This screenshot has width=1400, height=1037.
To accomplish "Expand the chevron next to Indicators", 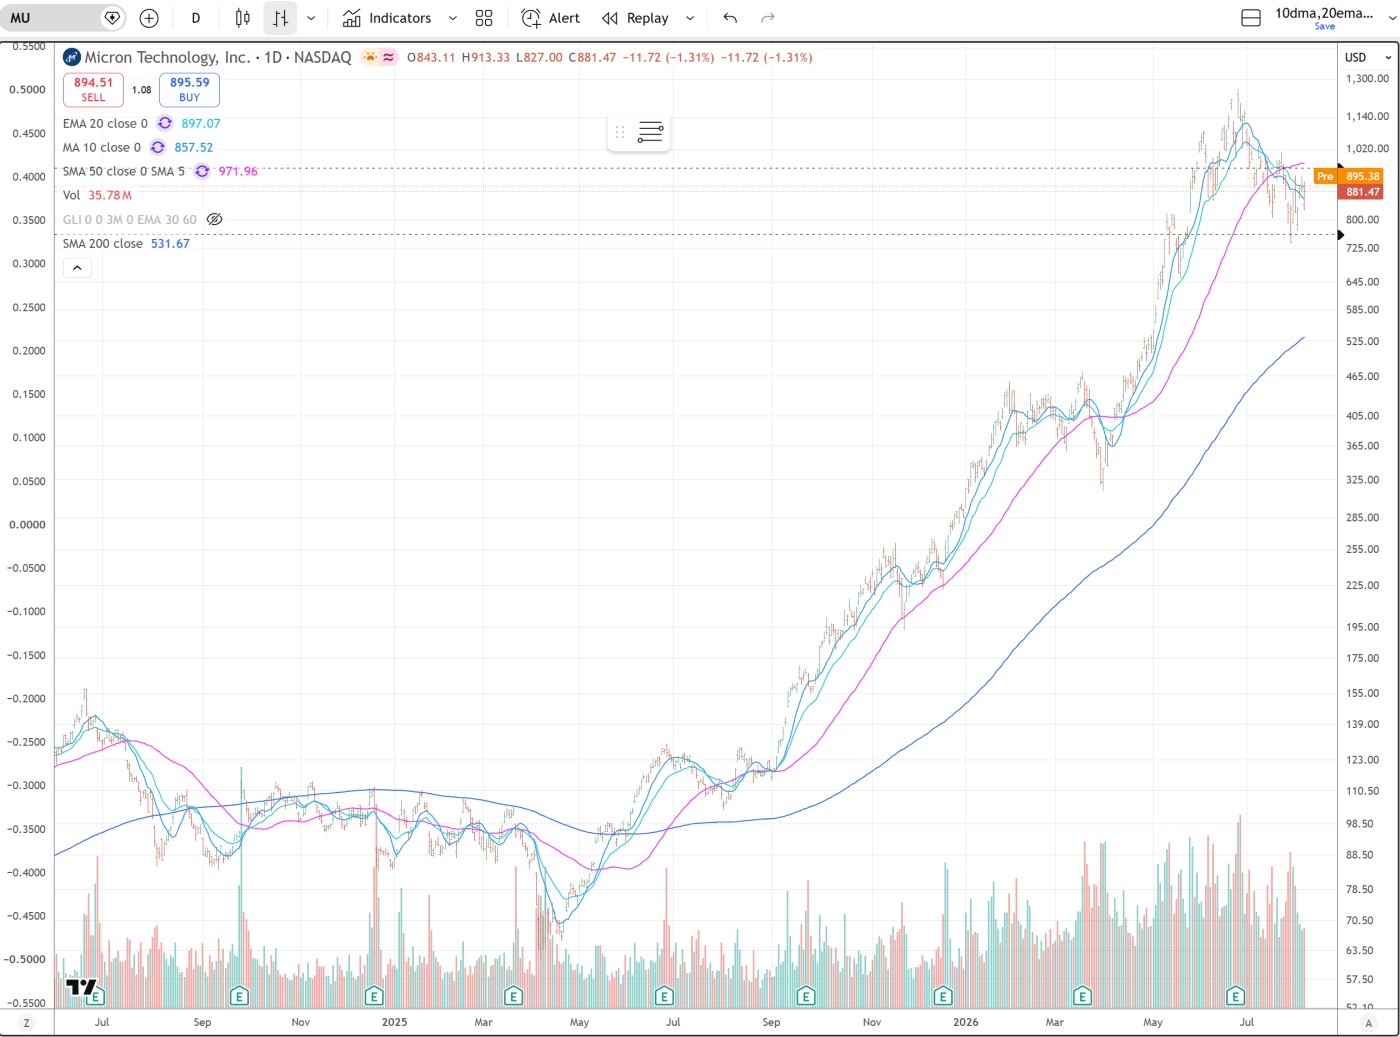I will pyautogui.click(x=452, y=18).
